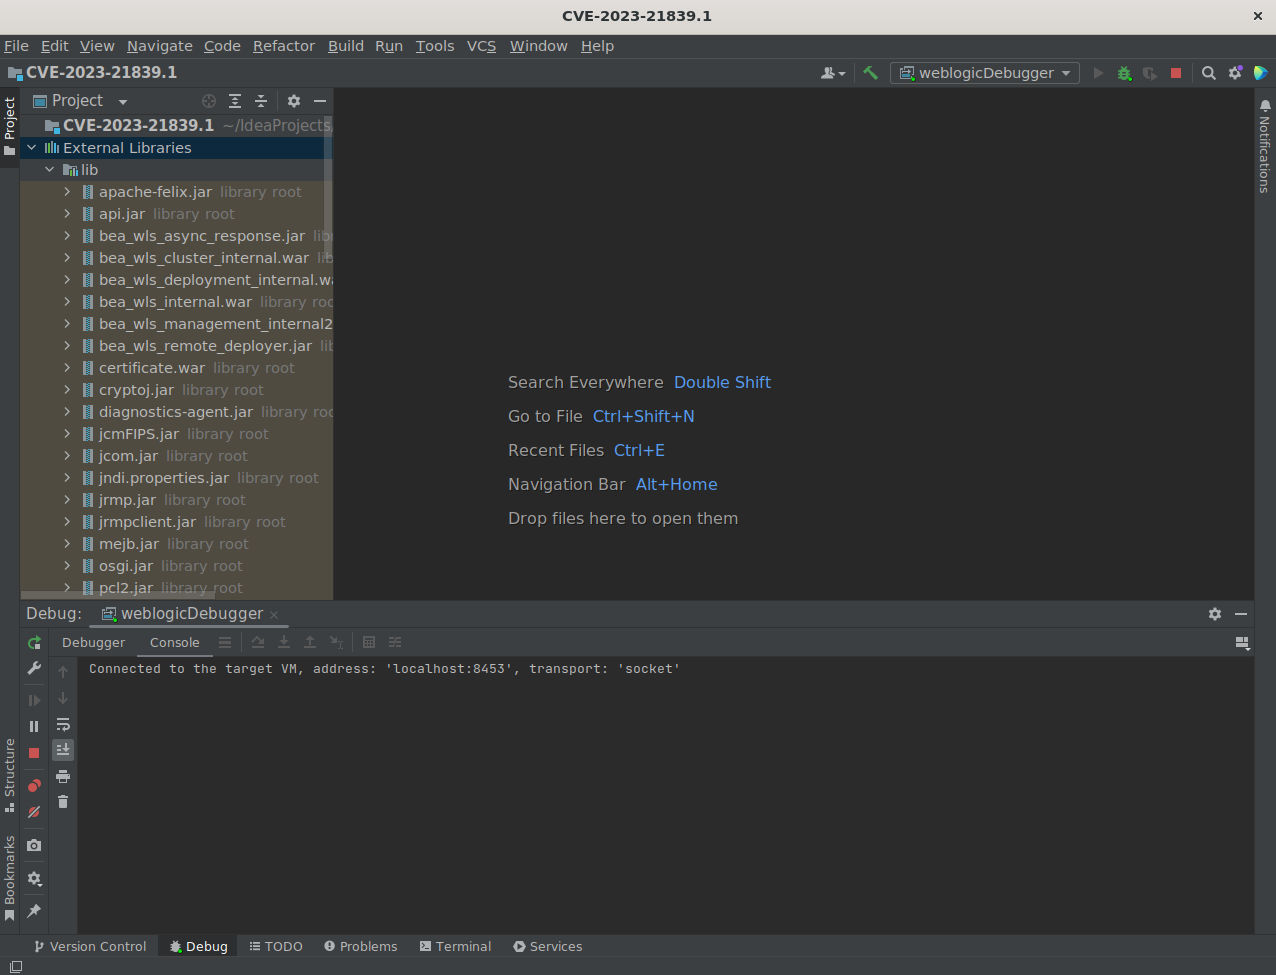Select cryptoj.jar in the project tree
Image resolution: width=1276 pixels, height=975 pixels.
click(x=136, y=390)
